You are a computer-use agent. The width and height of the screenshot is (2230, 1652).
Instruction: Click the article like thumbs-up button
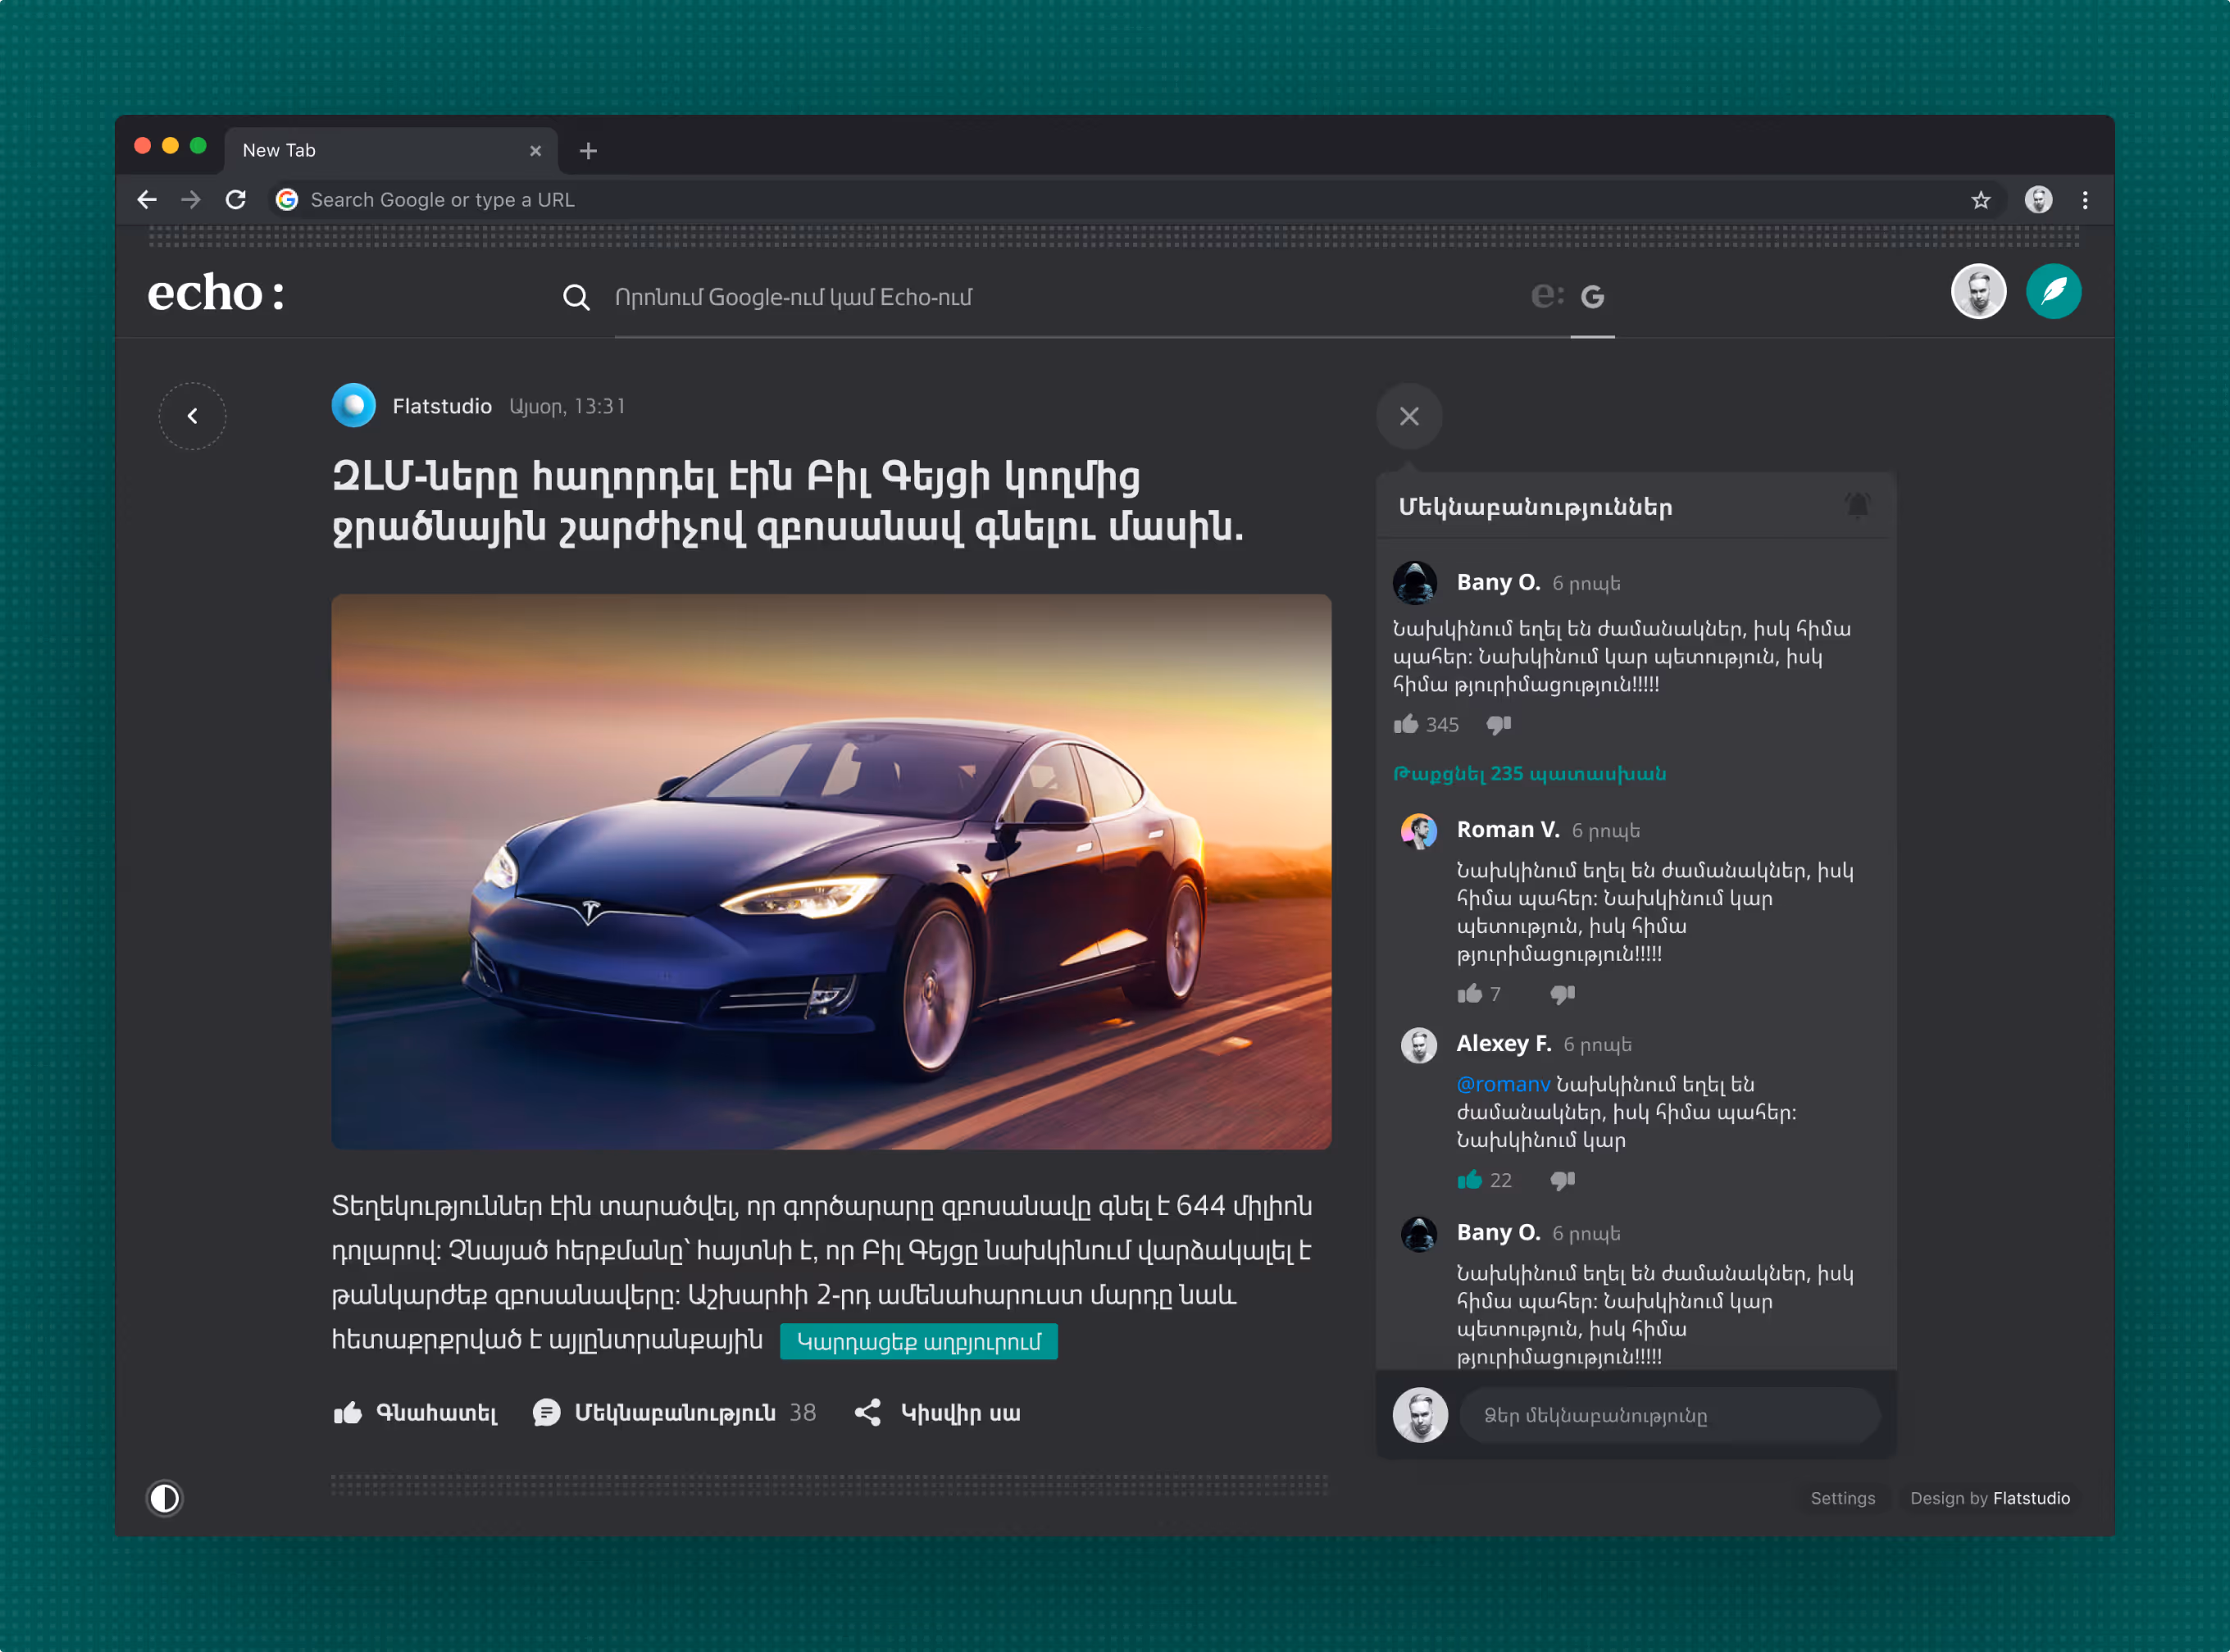pyautogui.click(x=348, y=1413)
